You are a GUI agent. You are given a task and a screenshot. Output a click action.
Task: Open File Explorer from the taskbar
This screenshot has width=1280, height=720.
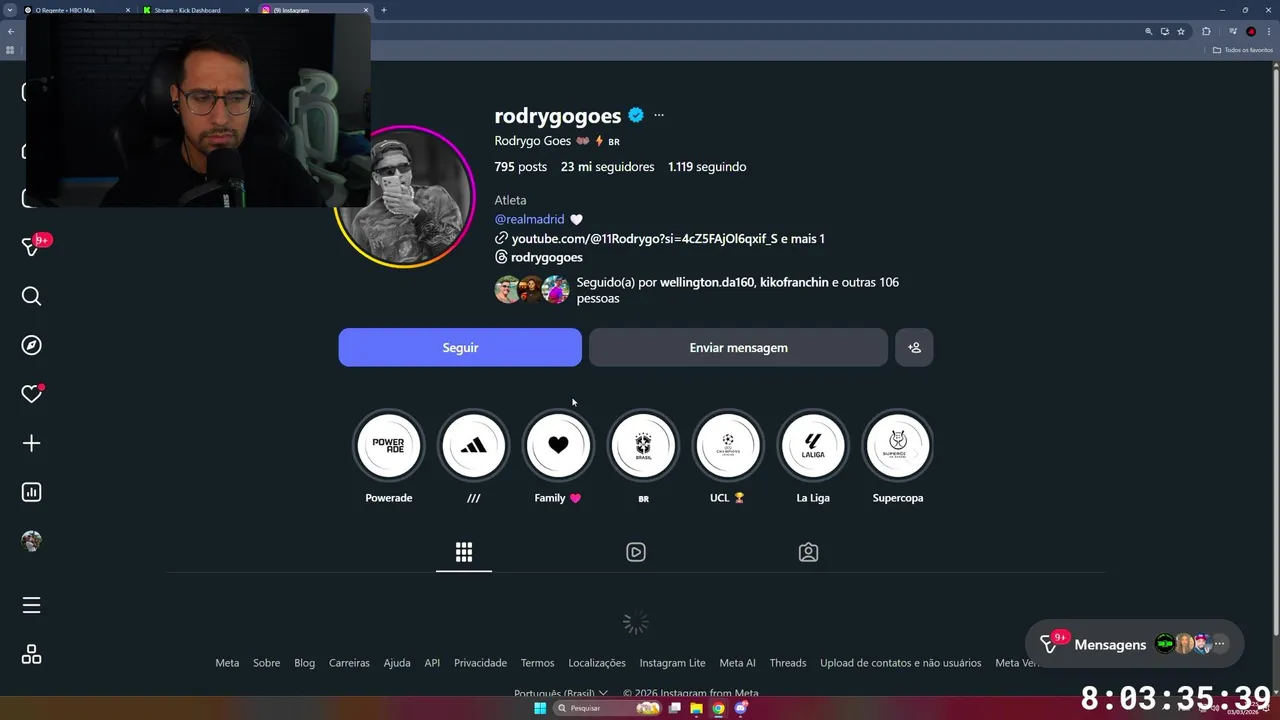(697, 708)
